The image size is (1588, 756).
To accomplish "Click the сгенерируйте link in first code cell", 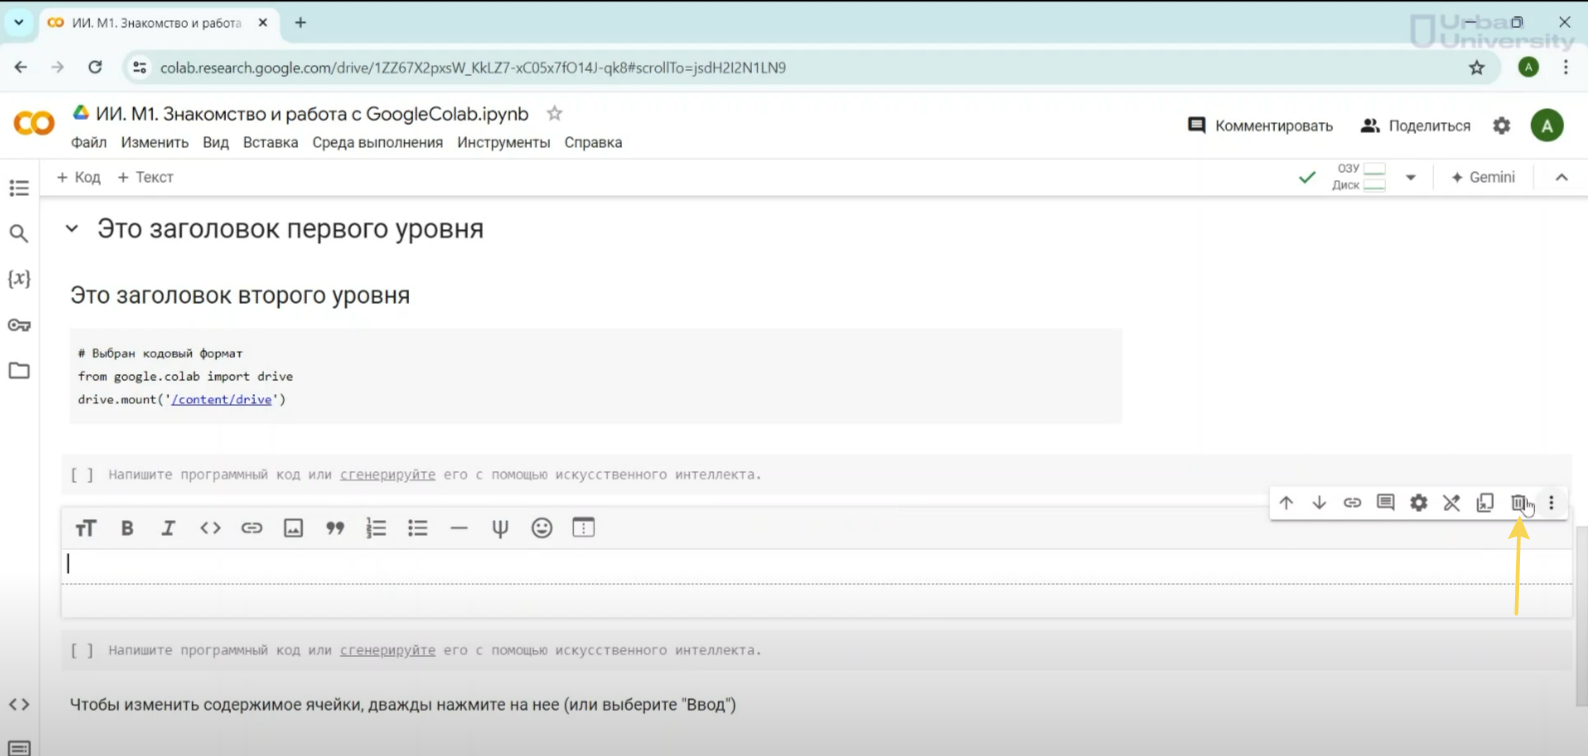I will coord(387,475).
